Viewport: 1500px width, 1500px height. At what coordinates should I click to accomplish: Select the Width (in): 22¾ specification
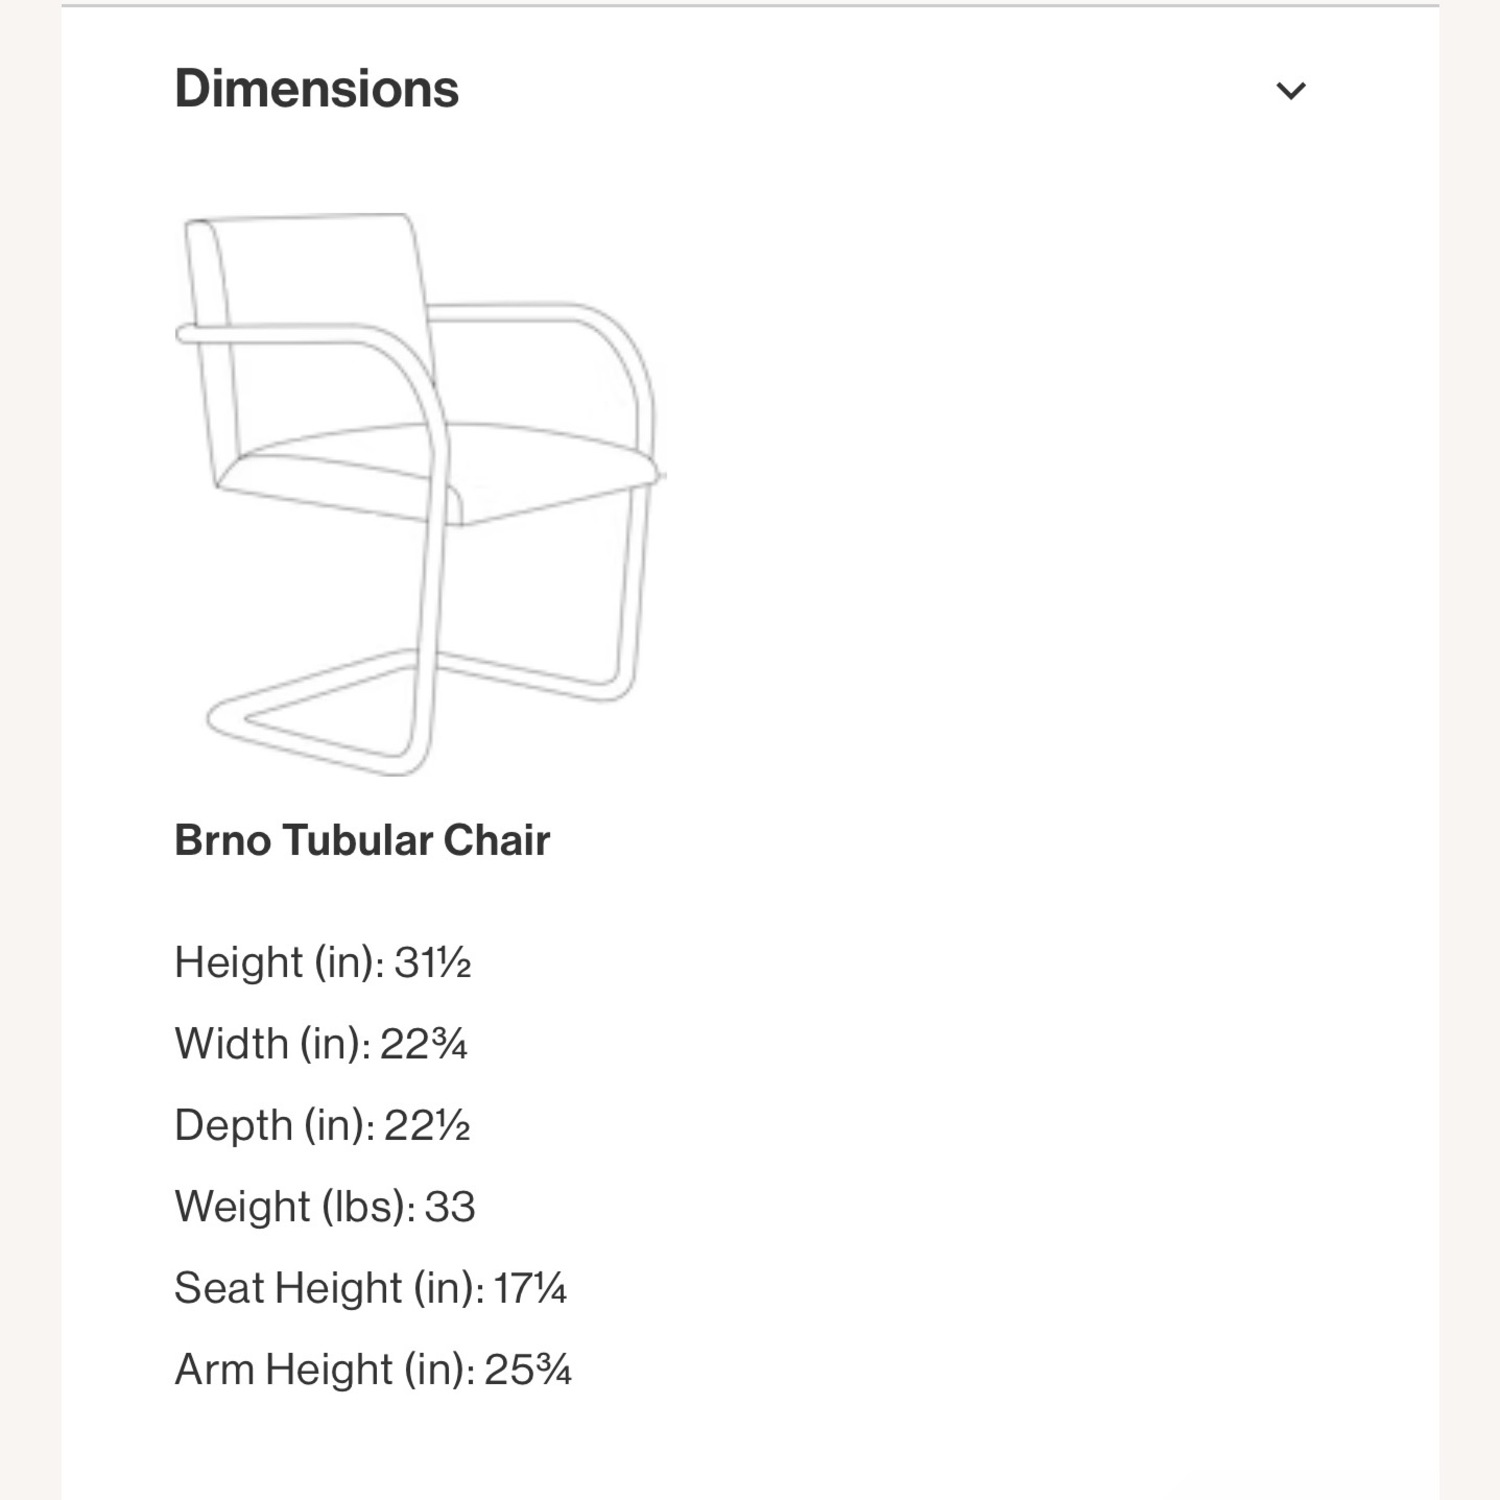(322, 1044)
